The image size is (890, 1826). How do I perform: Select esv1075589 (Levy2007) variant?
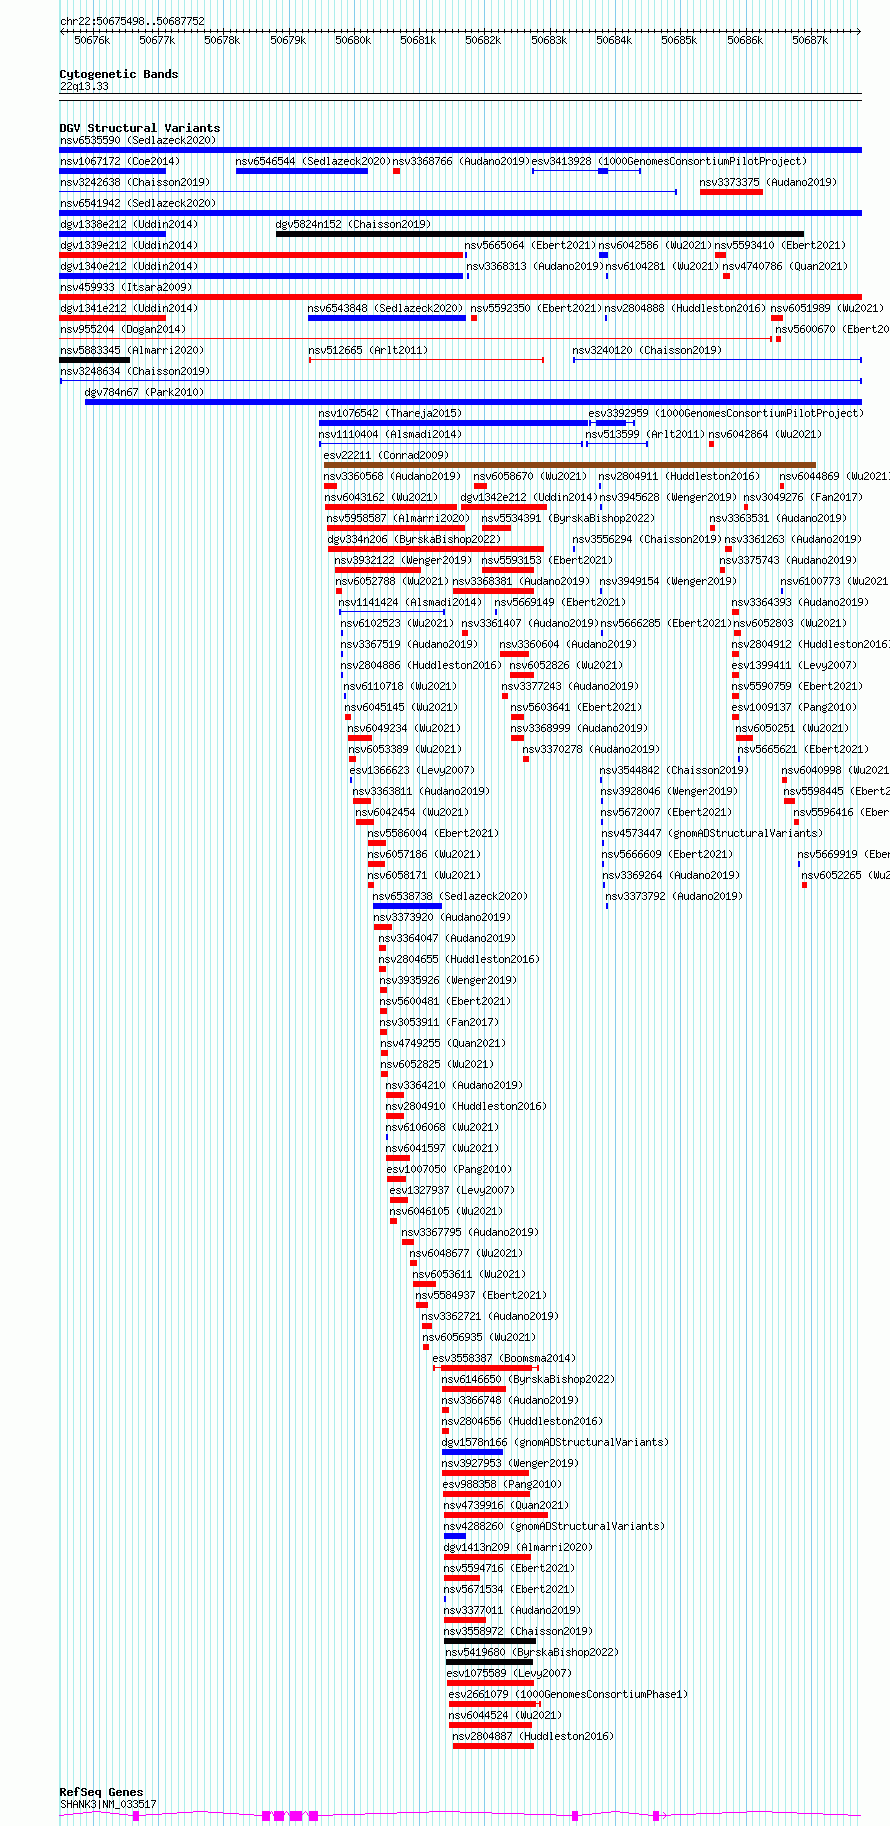tap(509, 1673)
